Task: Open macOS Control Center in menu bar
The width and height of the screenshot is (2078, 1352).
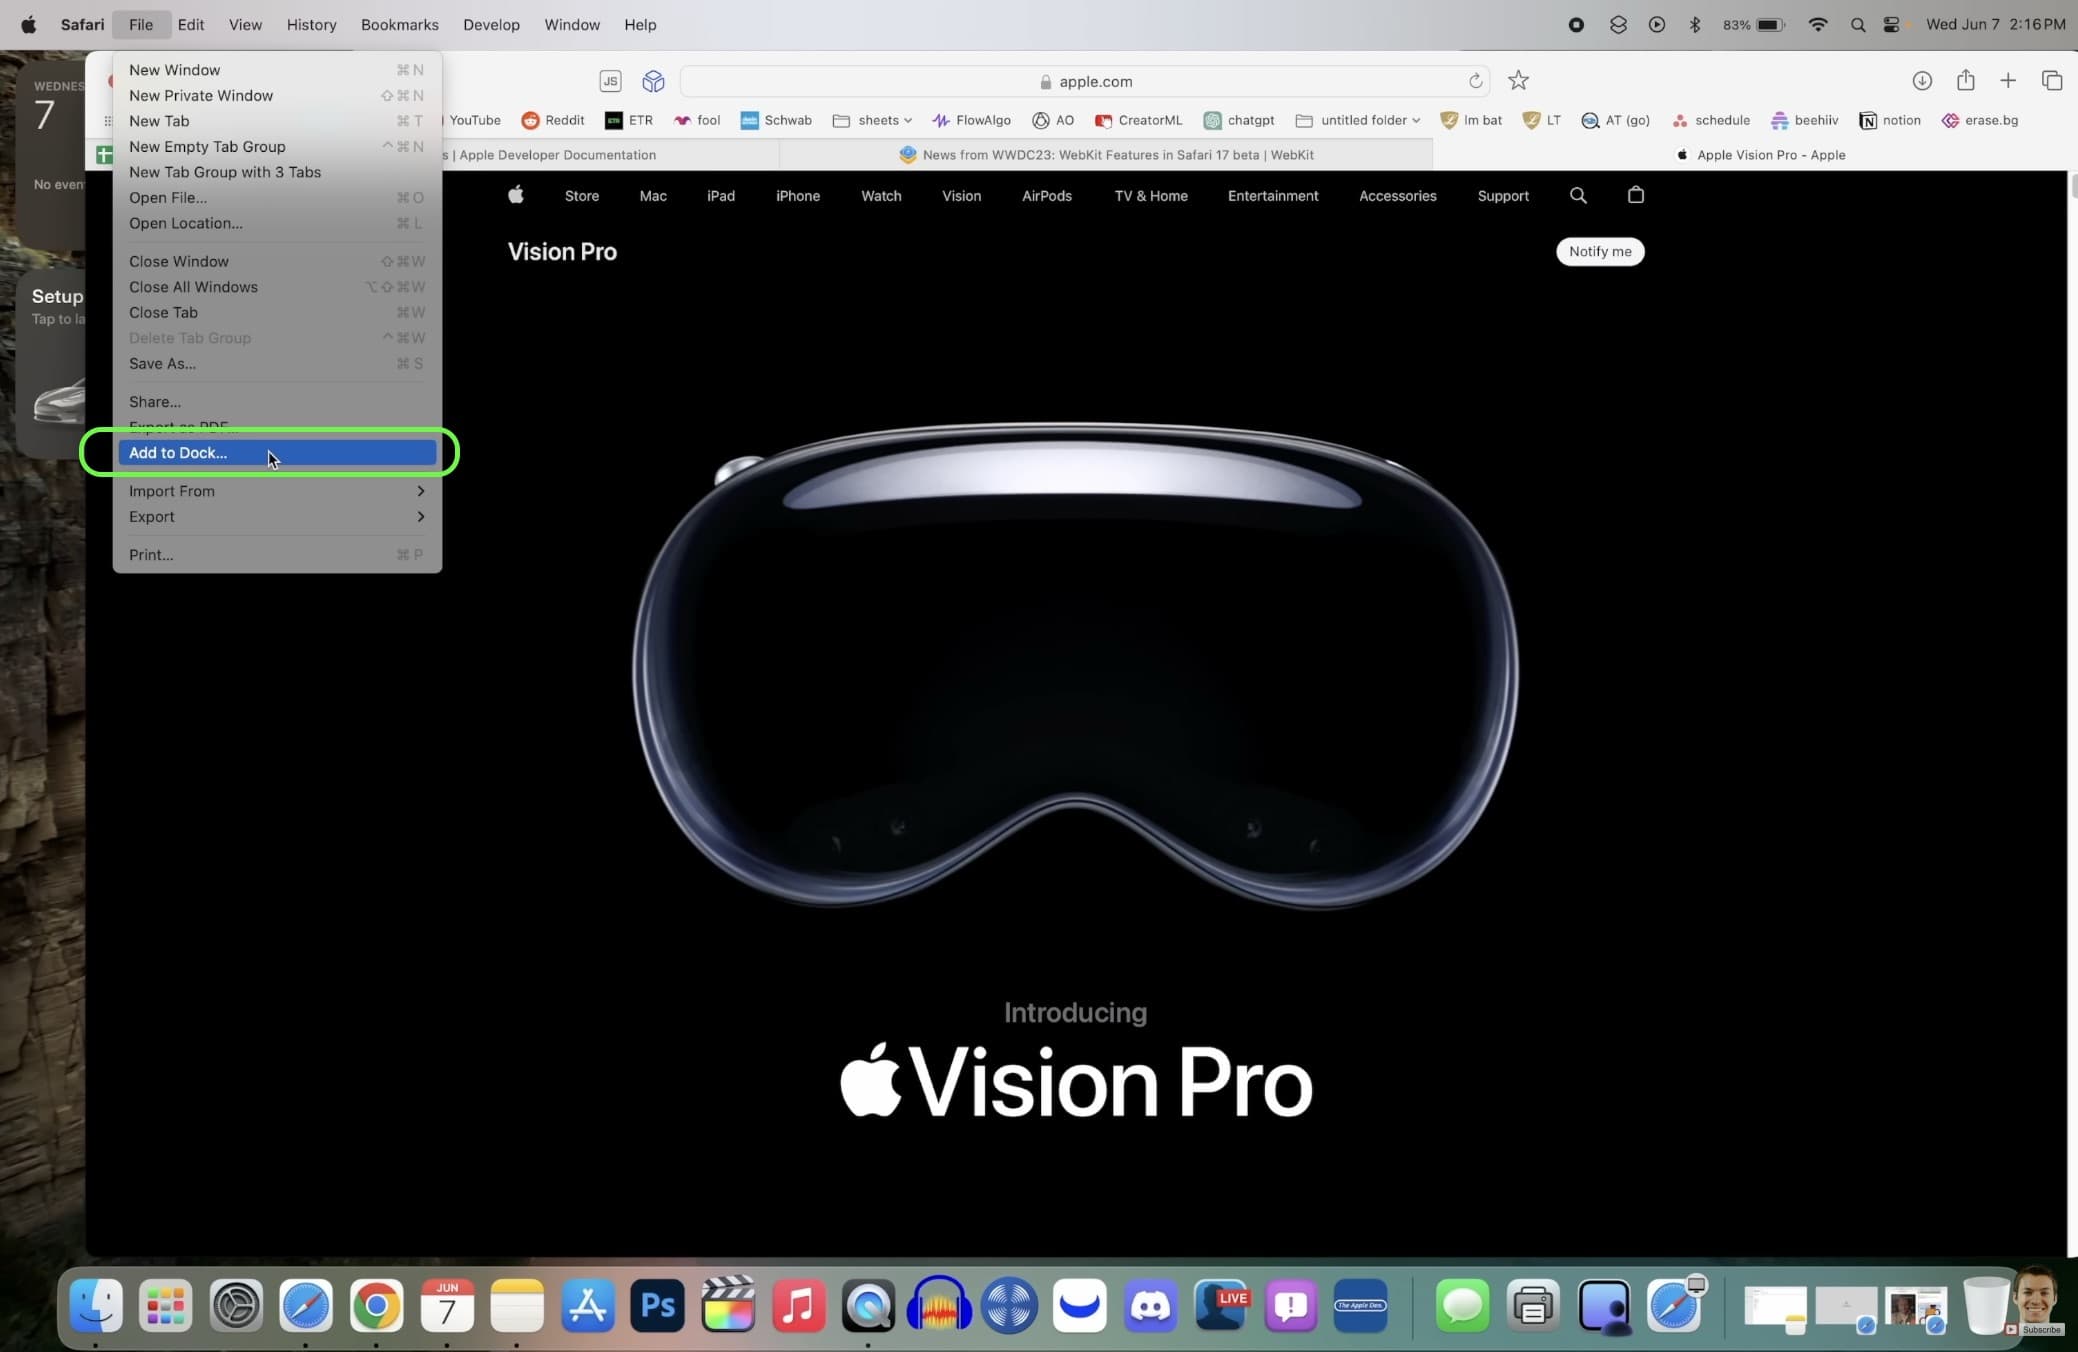Action: 1890,25
